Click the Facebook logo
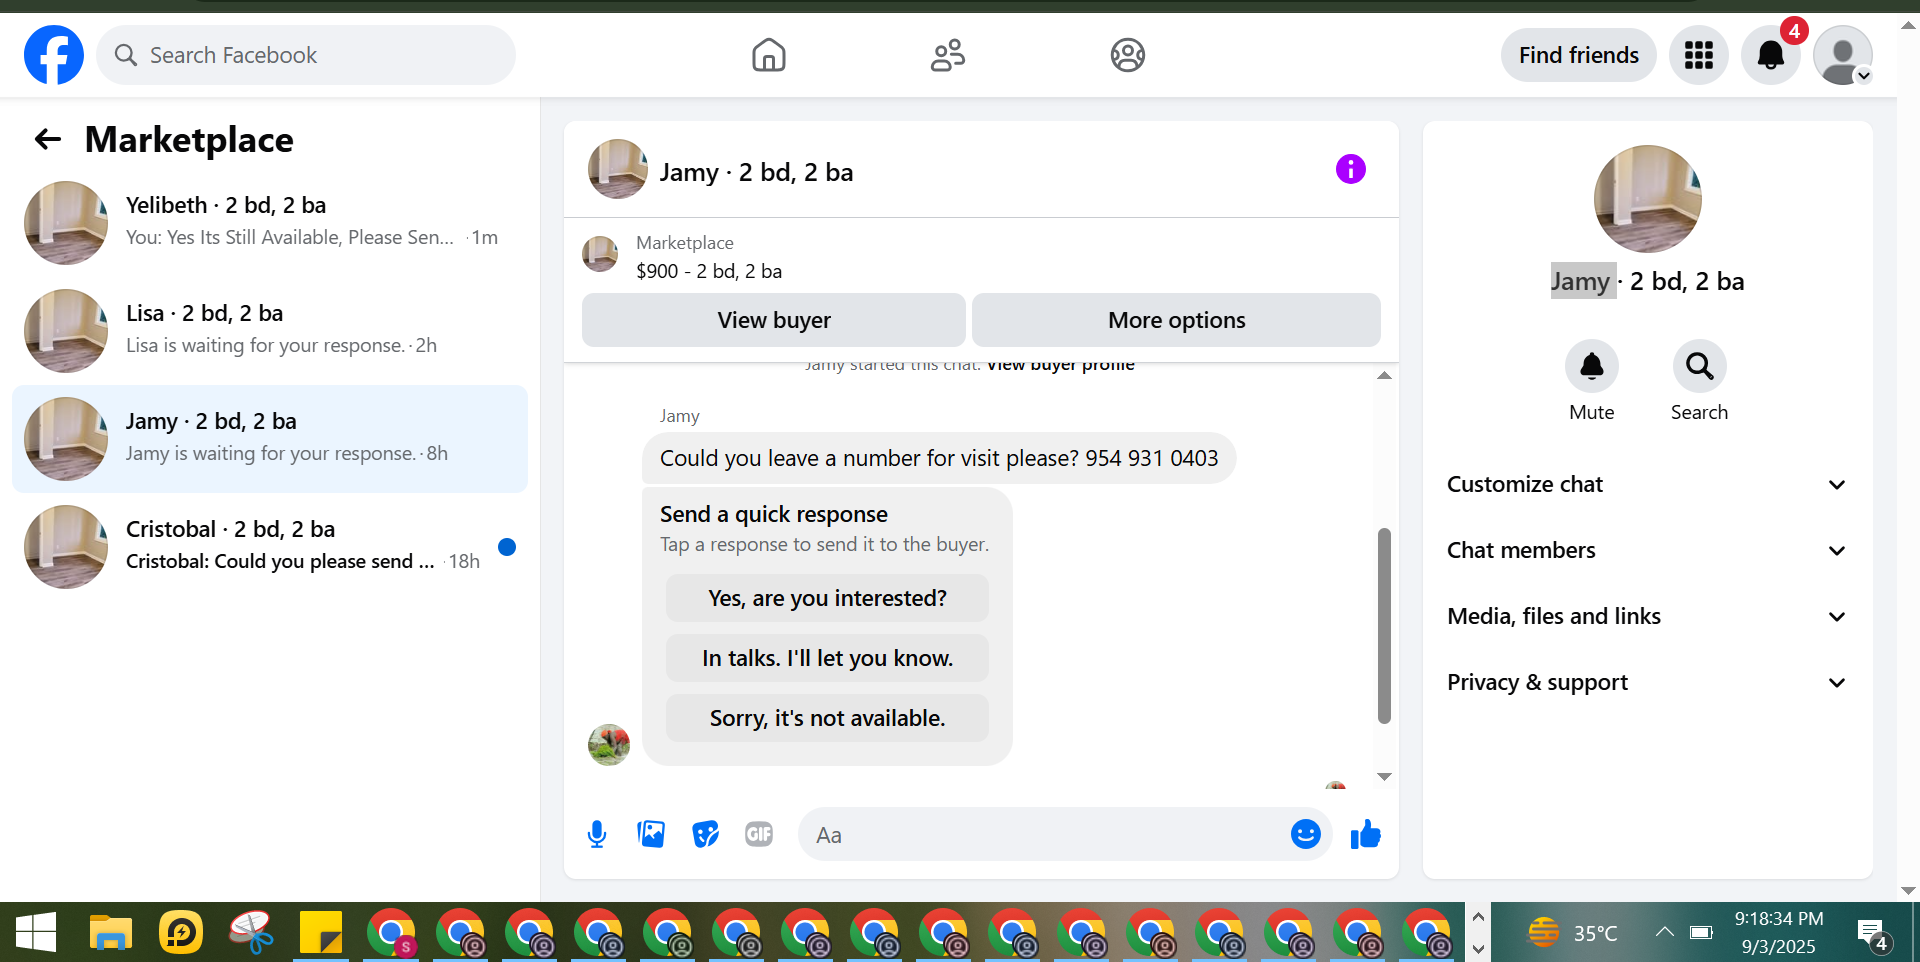 coord(54,55)
